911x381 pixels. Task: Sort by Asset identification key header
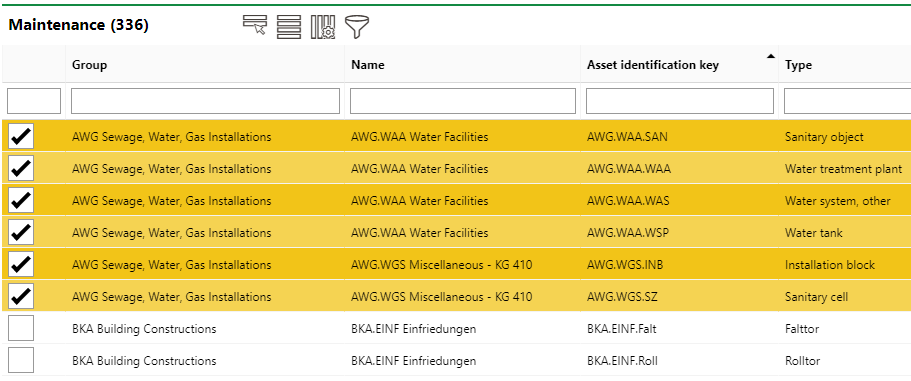(653, 64)
